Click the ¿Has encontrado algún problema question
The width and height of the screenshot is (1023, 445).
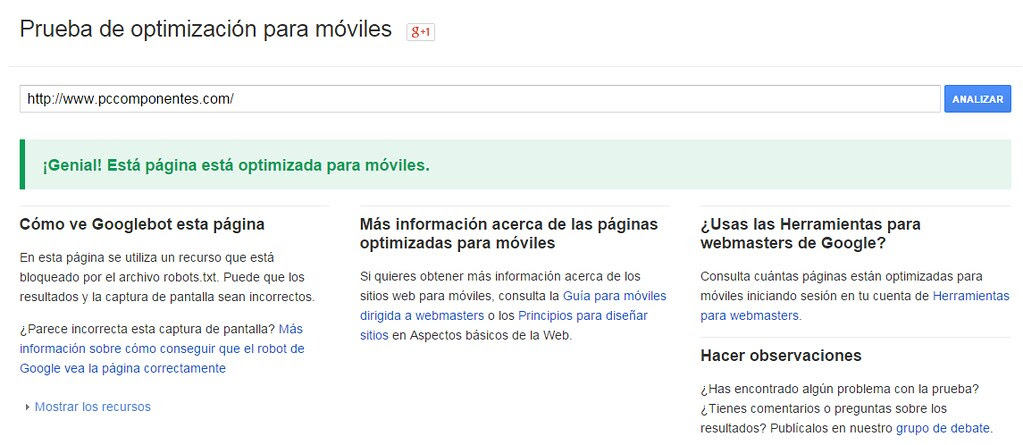(x=840, y=389)
